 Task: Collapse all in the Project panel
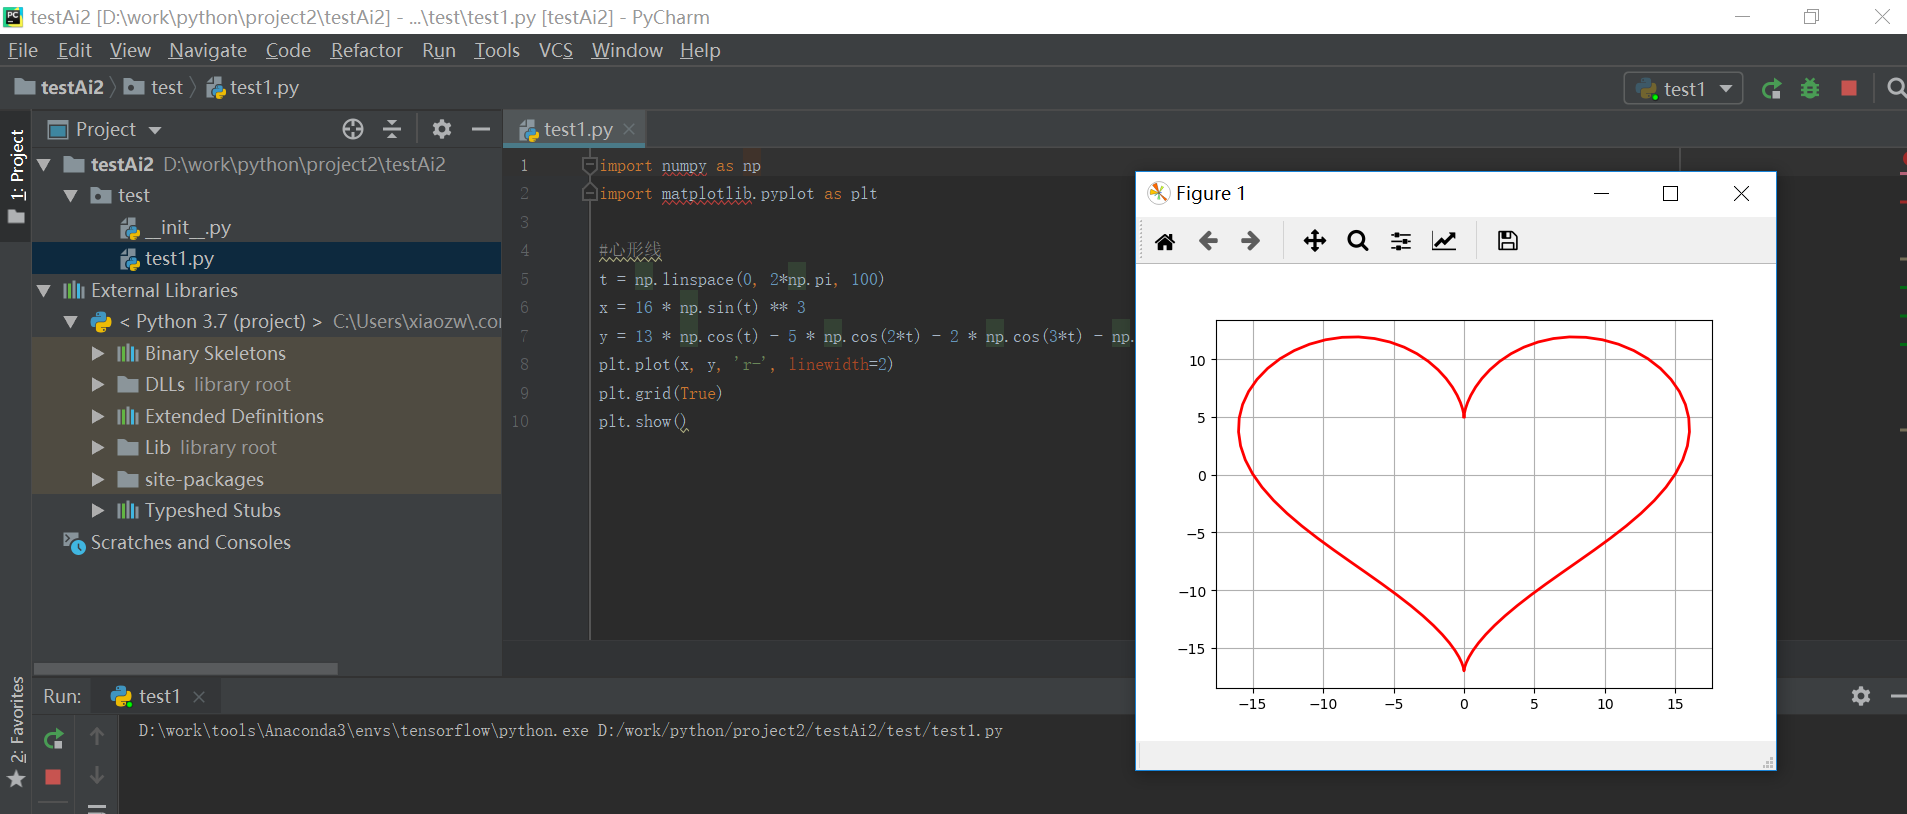coord(392,129)
